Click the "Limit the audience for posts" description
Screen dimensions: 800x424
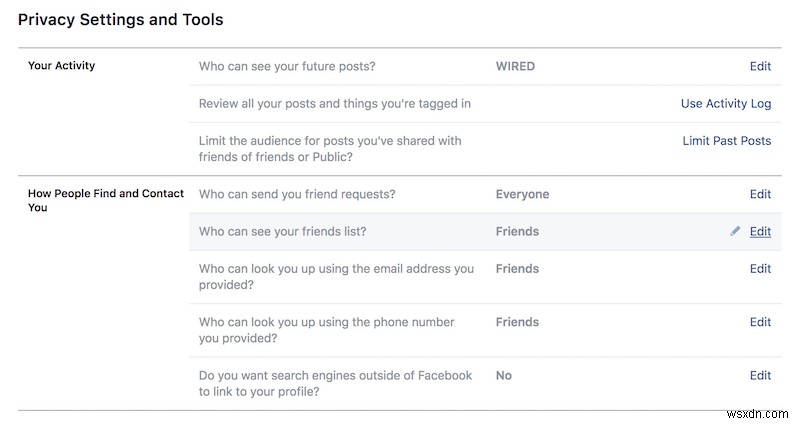[330, 149]
